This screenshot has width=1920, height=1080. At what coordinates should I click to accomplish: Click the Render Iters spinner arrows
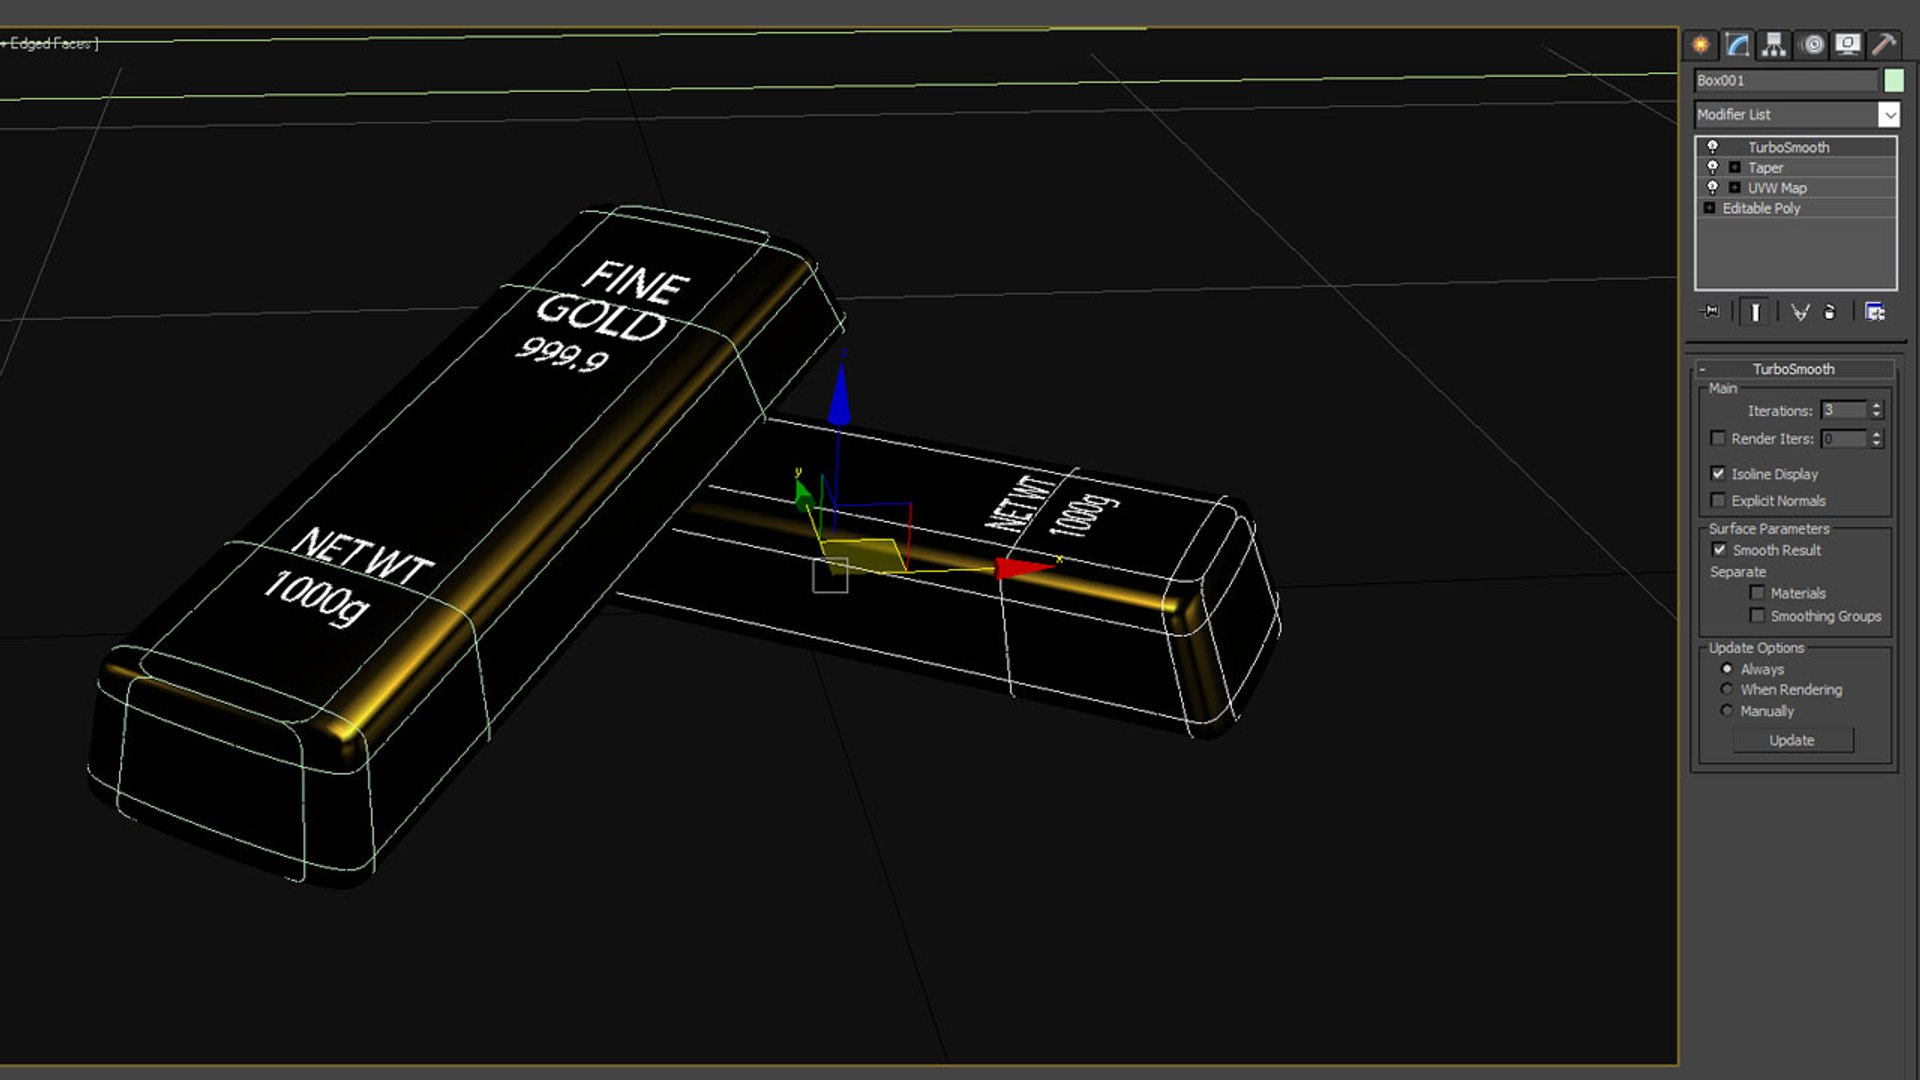(x=1877, y=439)
